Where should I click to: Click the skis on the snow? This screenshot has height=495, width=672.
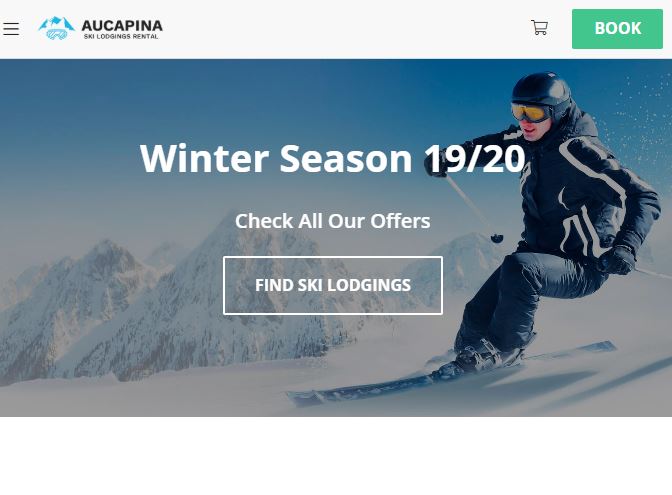point(450,373)
